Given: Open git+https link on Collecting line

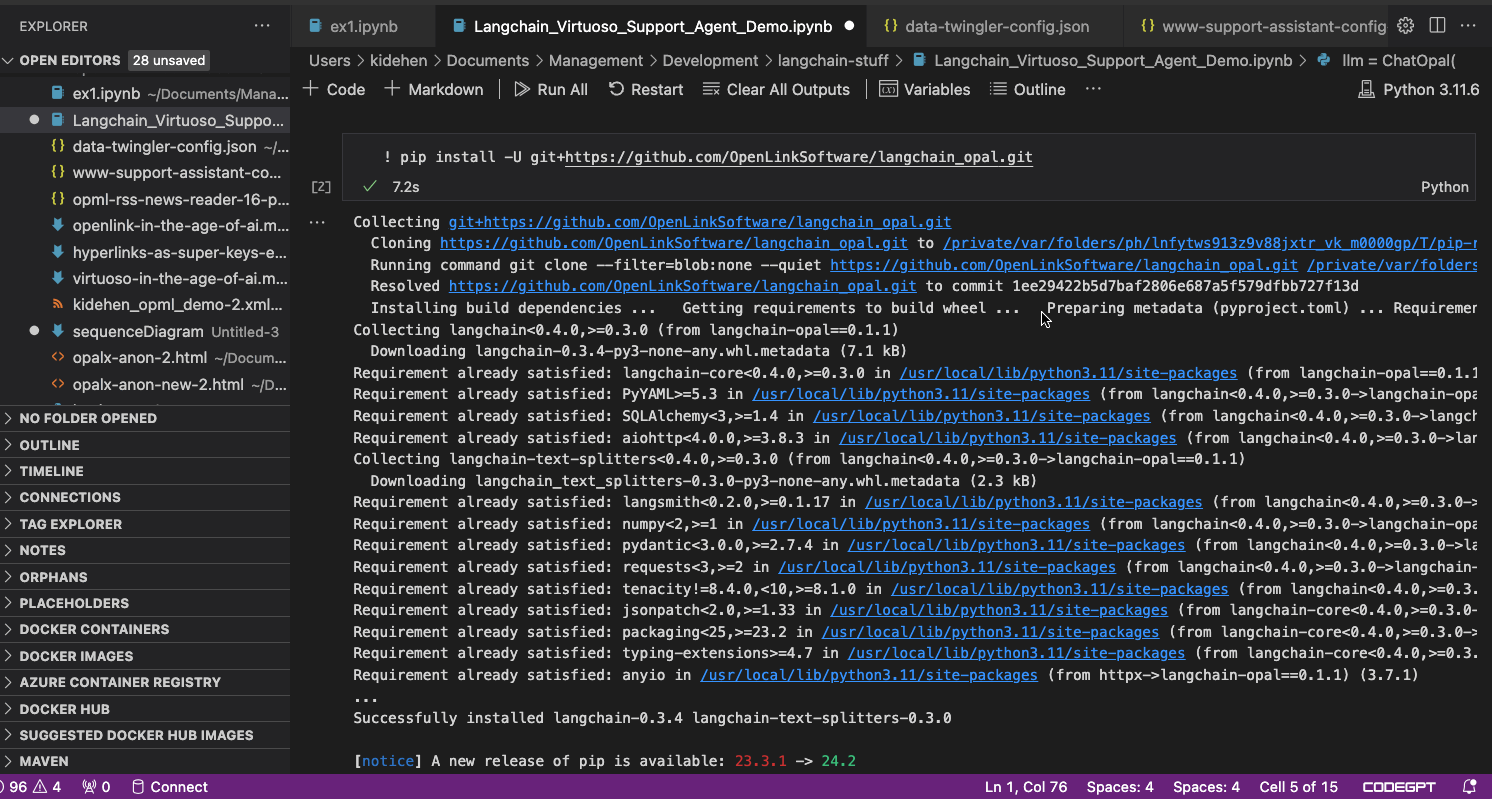Looking at the screenshot, I should 700,222.
